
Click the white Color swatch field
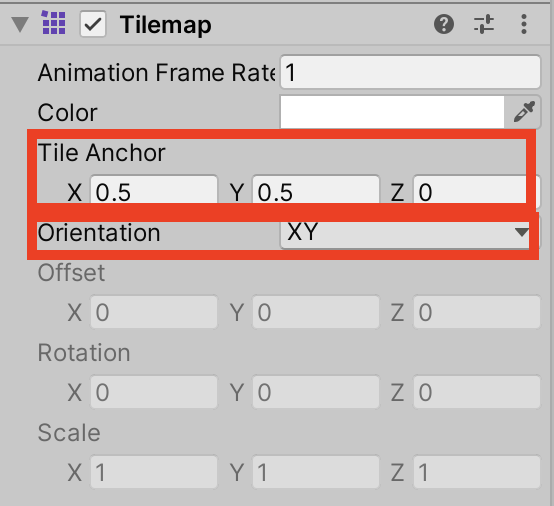tap(392, 112)
